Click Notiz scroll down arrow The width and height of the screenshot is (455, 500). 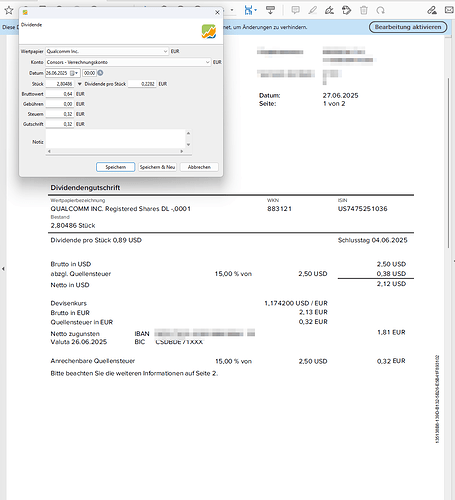tap(188, 145)
